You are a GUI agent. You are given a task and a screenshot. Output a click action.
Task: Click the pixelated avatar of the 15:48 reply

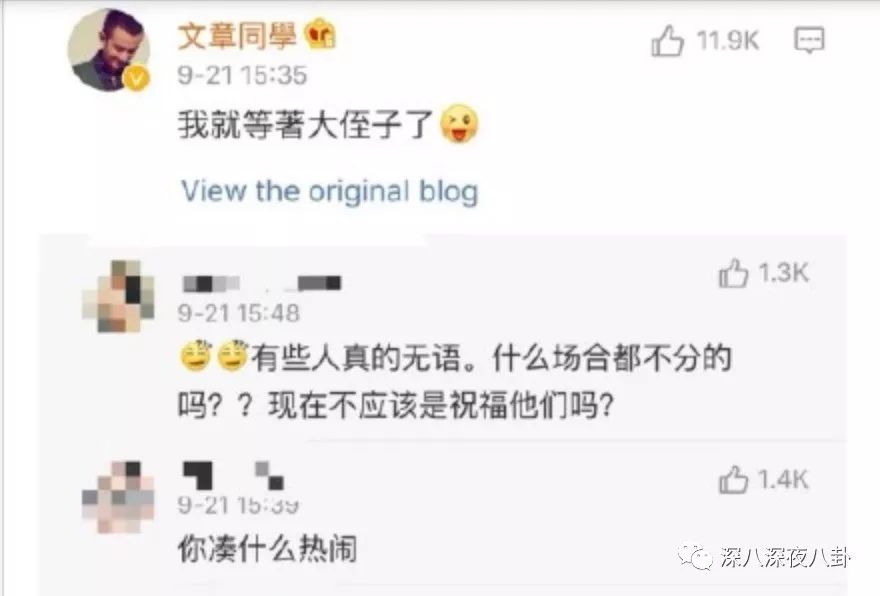118,296
